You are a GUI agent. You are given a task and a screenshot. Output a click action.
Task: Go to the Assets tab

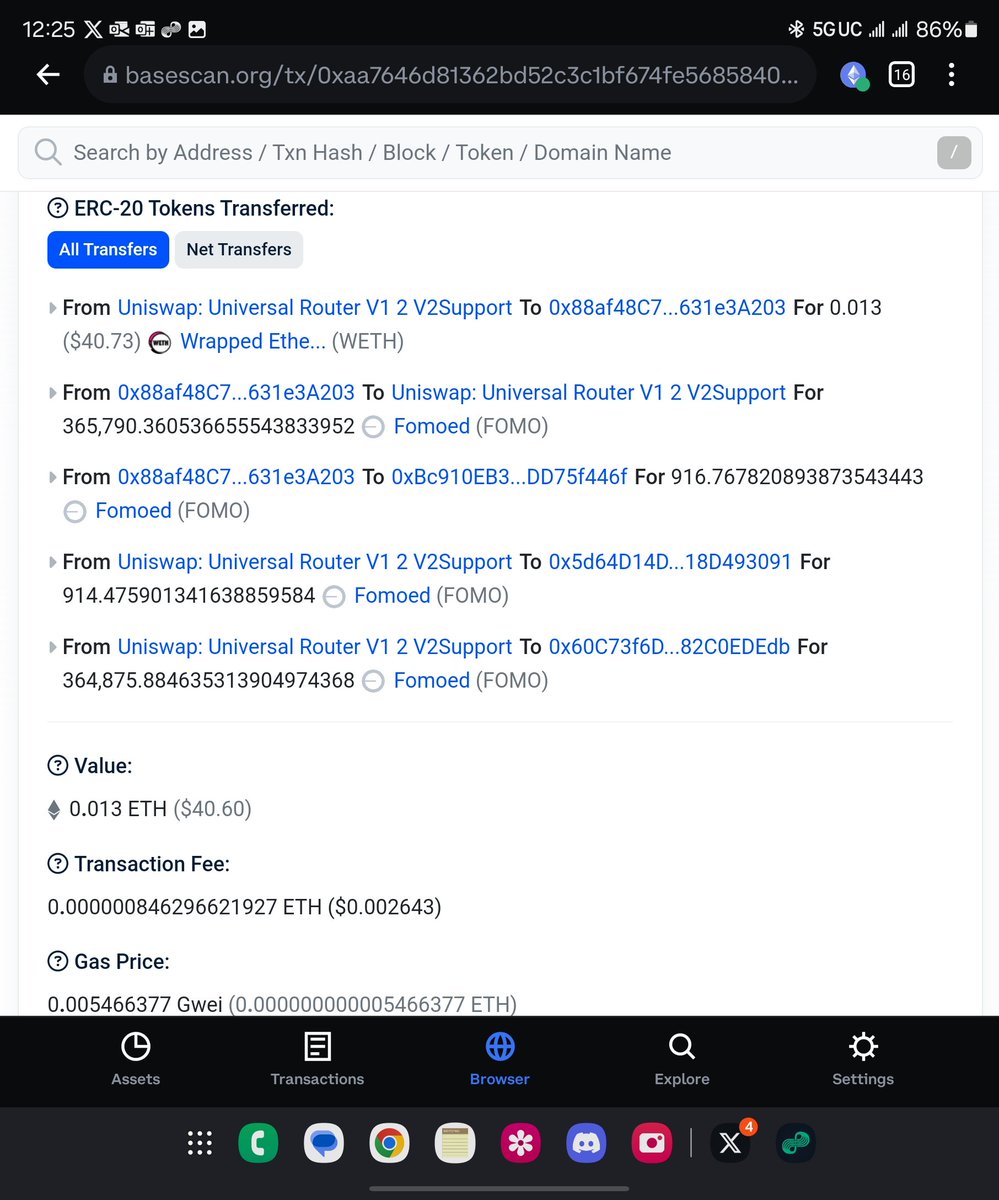(136, 1060)
